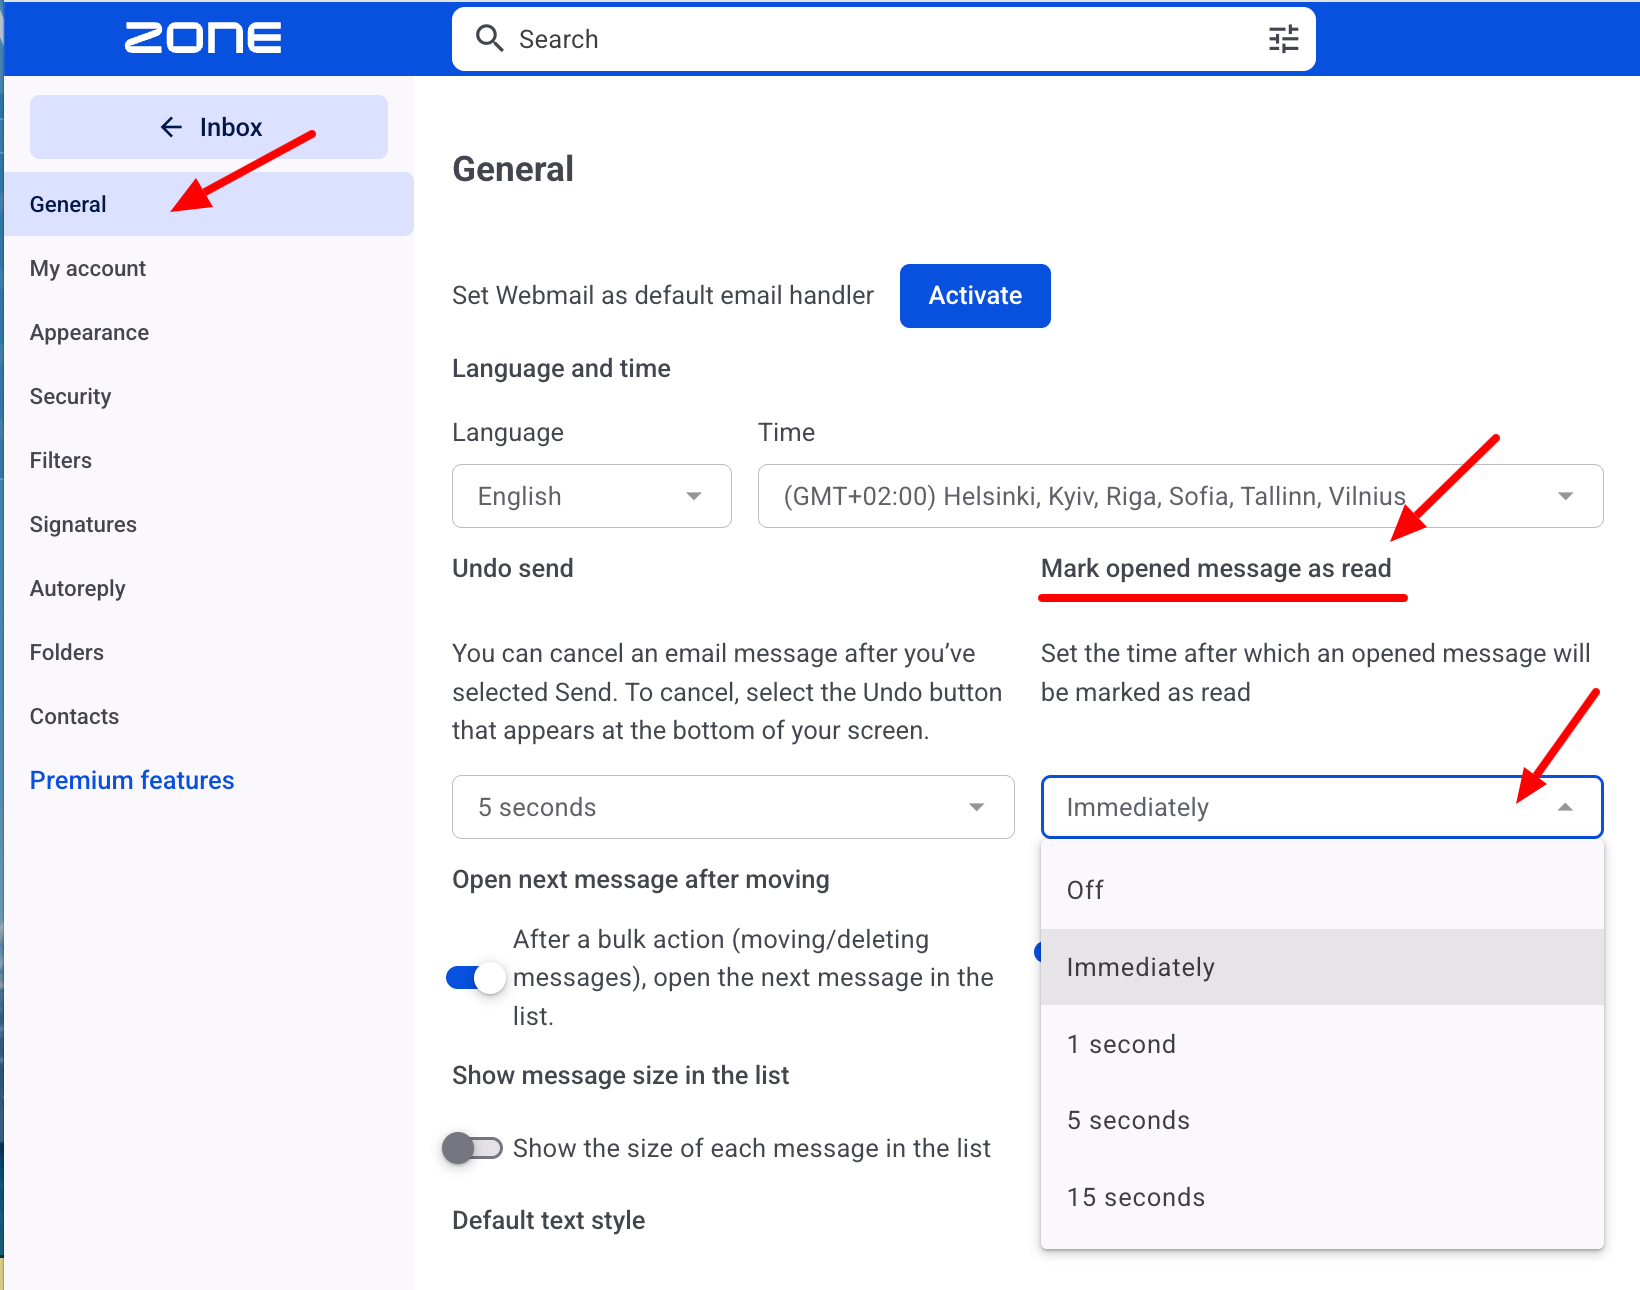
Task: Expand the Language dropdown
Action: pyautogui.click(x=592, y=496)
